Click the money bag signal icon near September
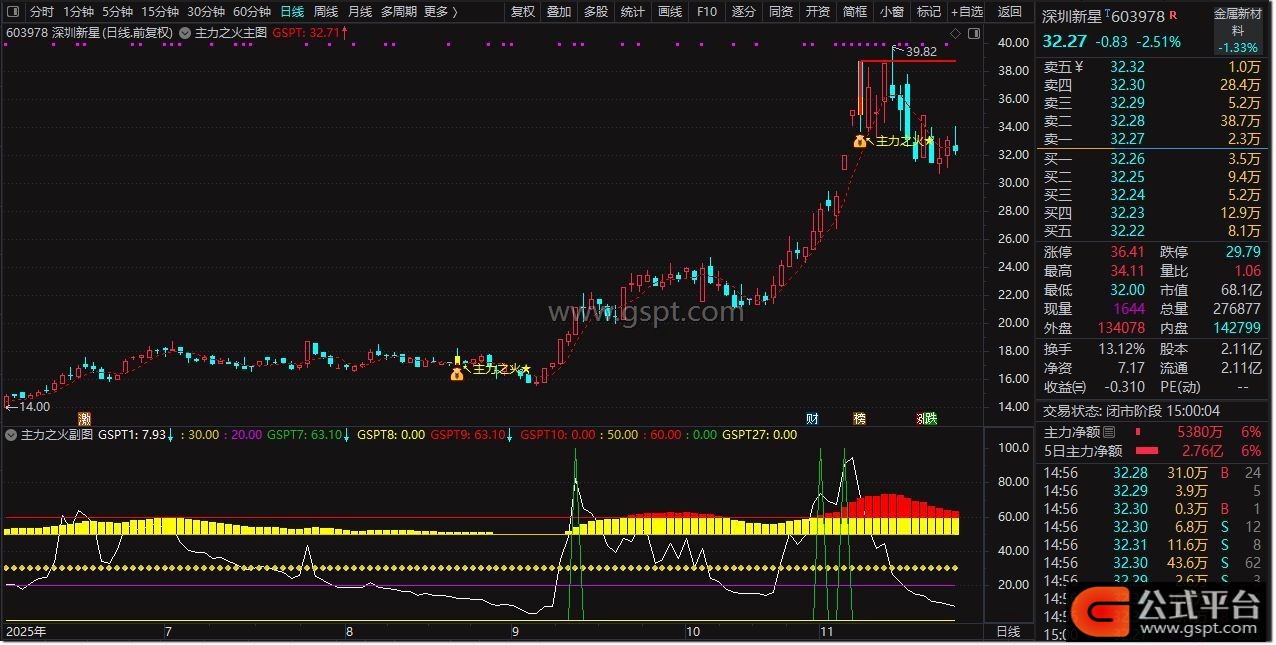 457,375
